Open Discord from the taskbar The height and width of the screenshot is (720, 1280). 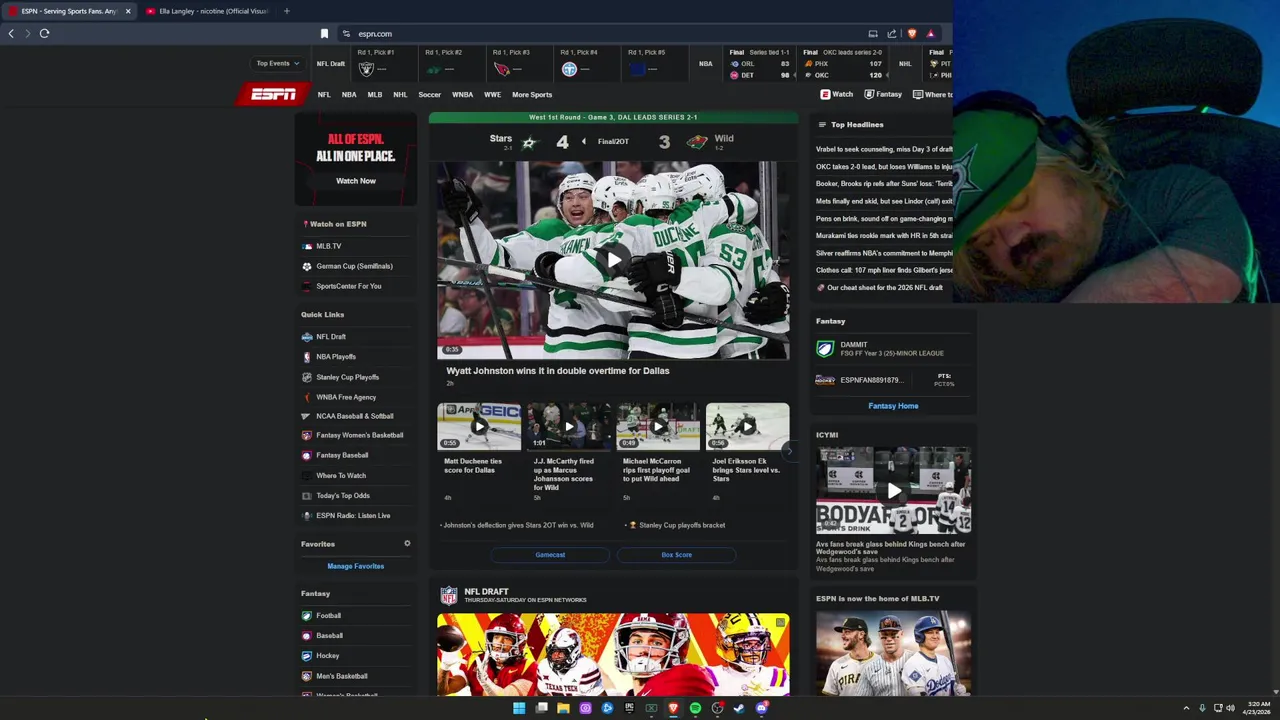click(761, 708)
